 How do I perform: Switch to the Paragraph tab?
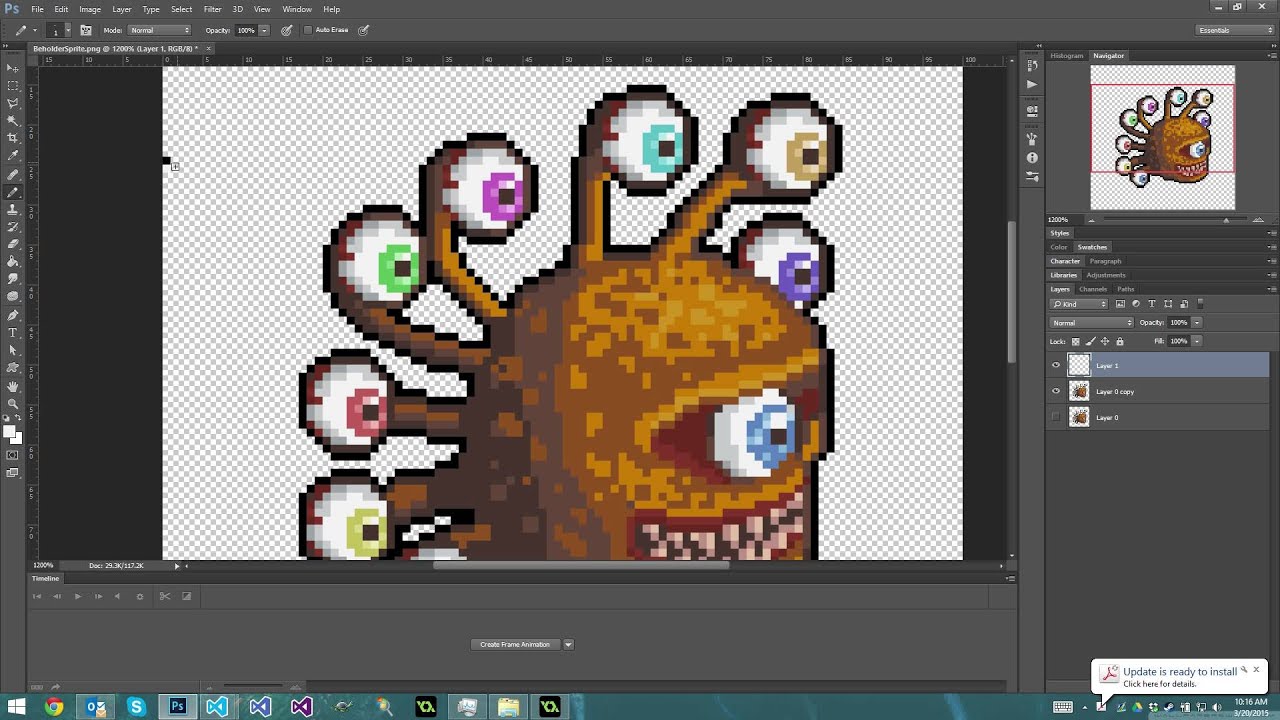click(1106, 261)
